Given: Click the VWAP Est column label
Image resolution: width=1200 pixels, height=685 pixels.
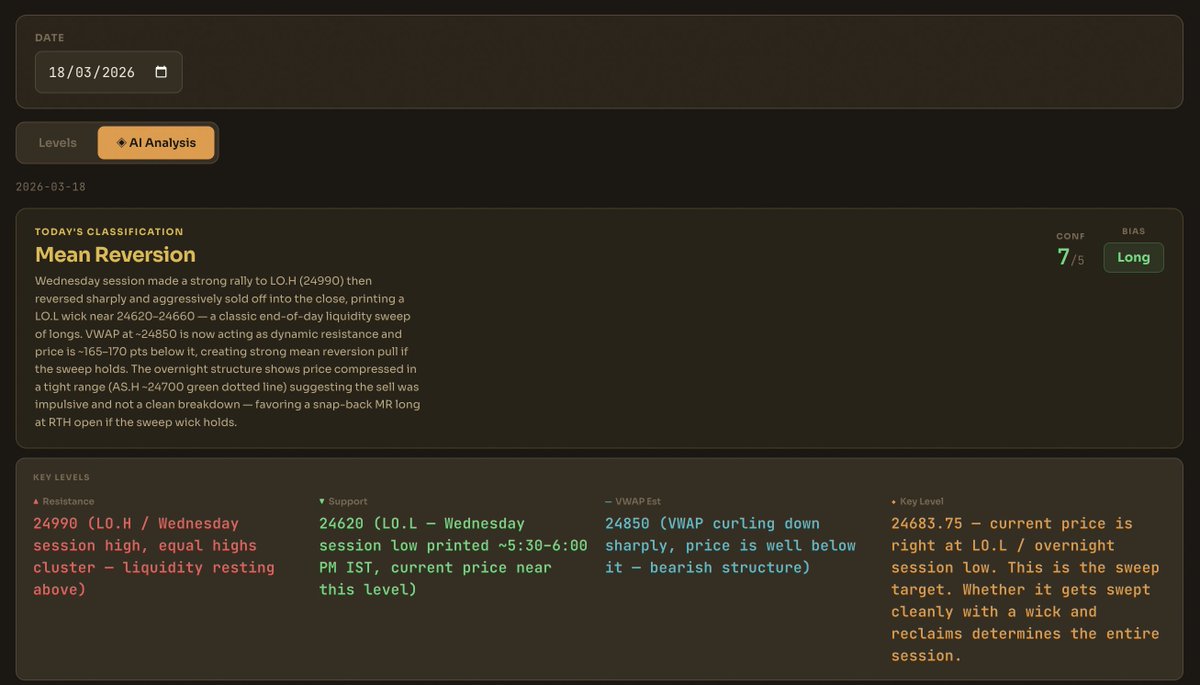Looking at the screenshot, I should [637, 502].
